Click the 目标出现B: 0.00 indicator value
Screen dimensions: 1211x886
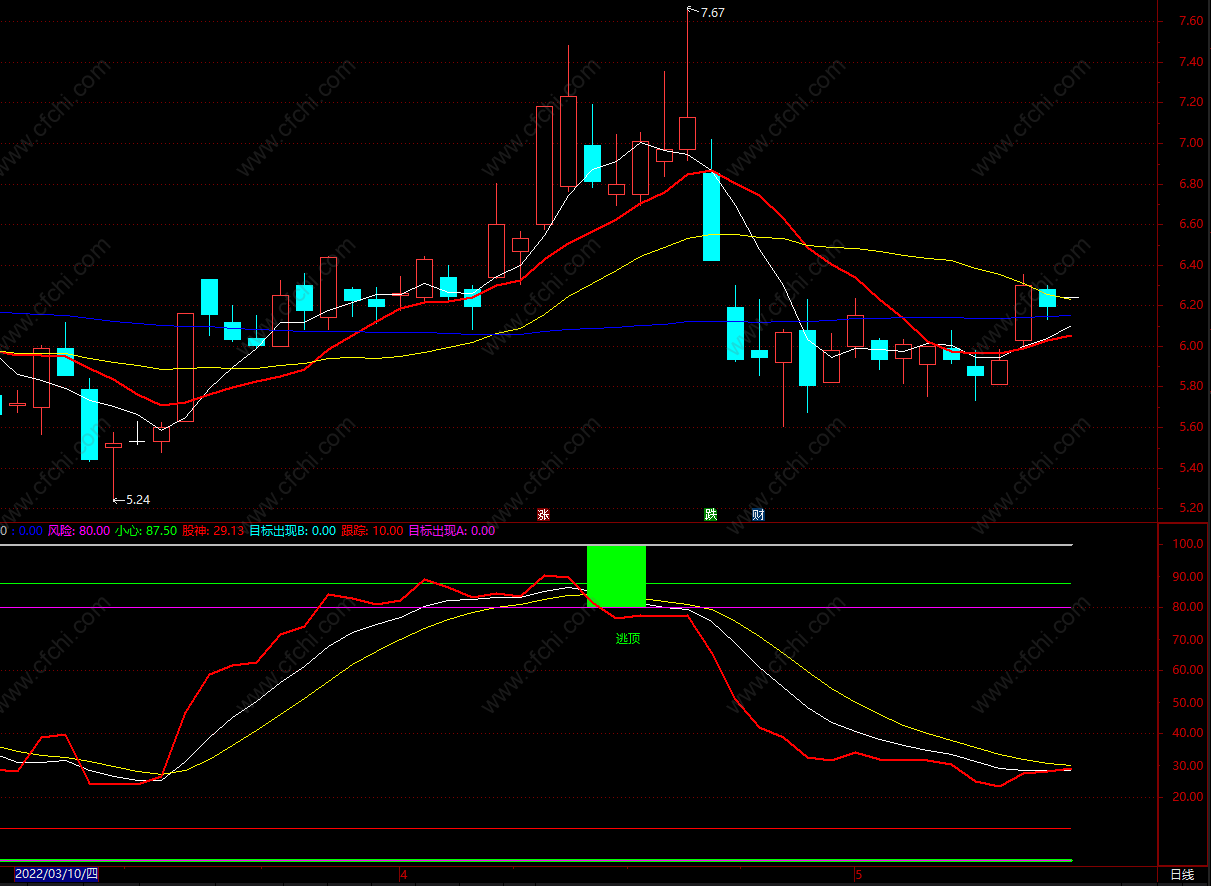[x=292, y=531]
